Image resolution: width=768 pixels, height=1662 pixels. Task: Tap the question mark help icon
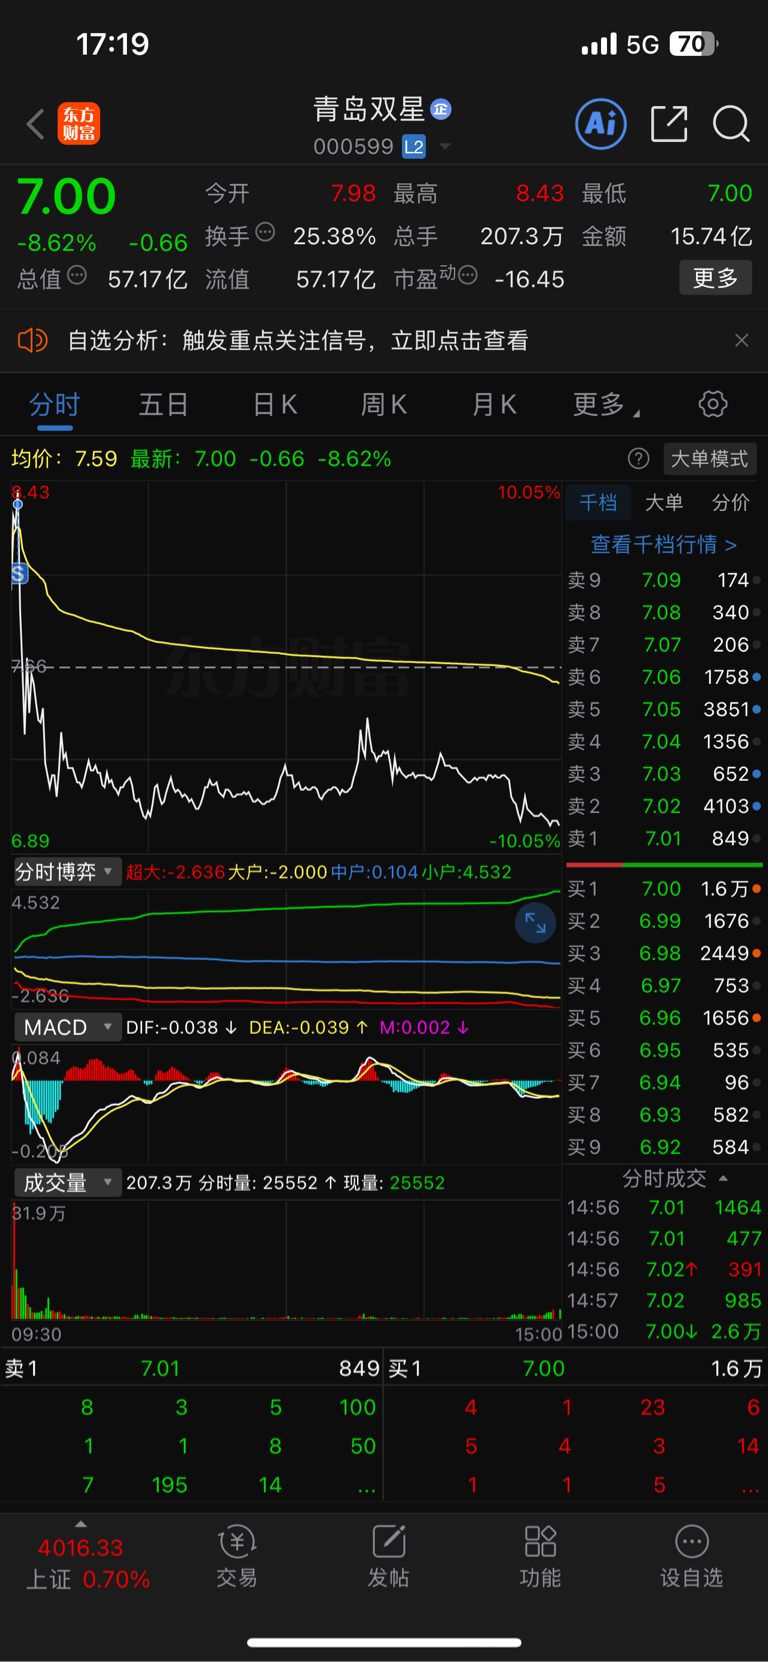(638, 458)
